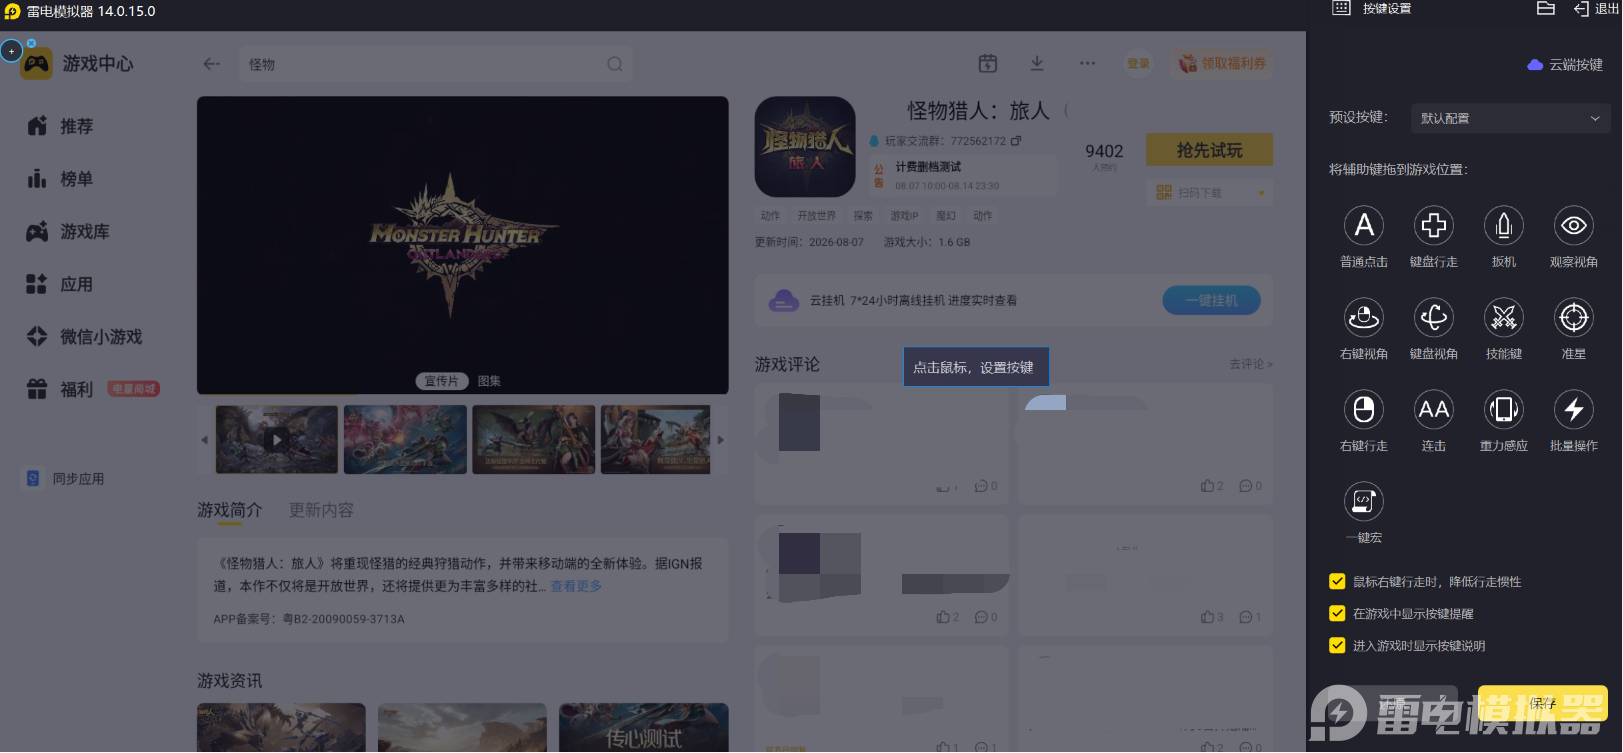Toggle 在游戏中显示按键提醒 checkbox

(1337, 614)
